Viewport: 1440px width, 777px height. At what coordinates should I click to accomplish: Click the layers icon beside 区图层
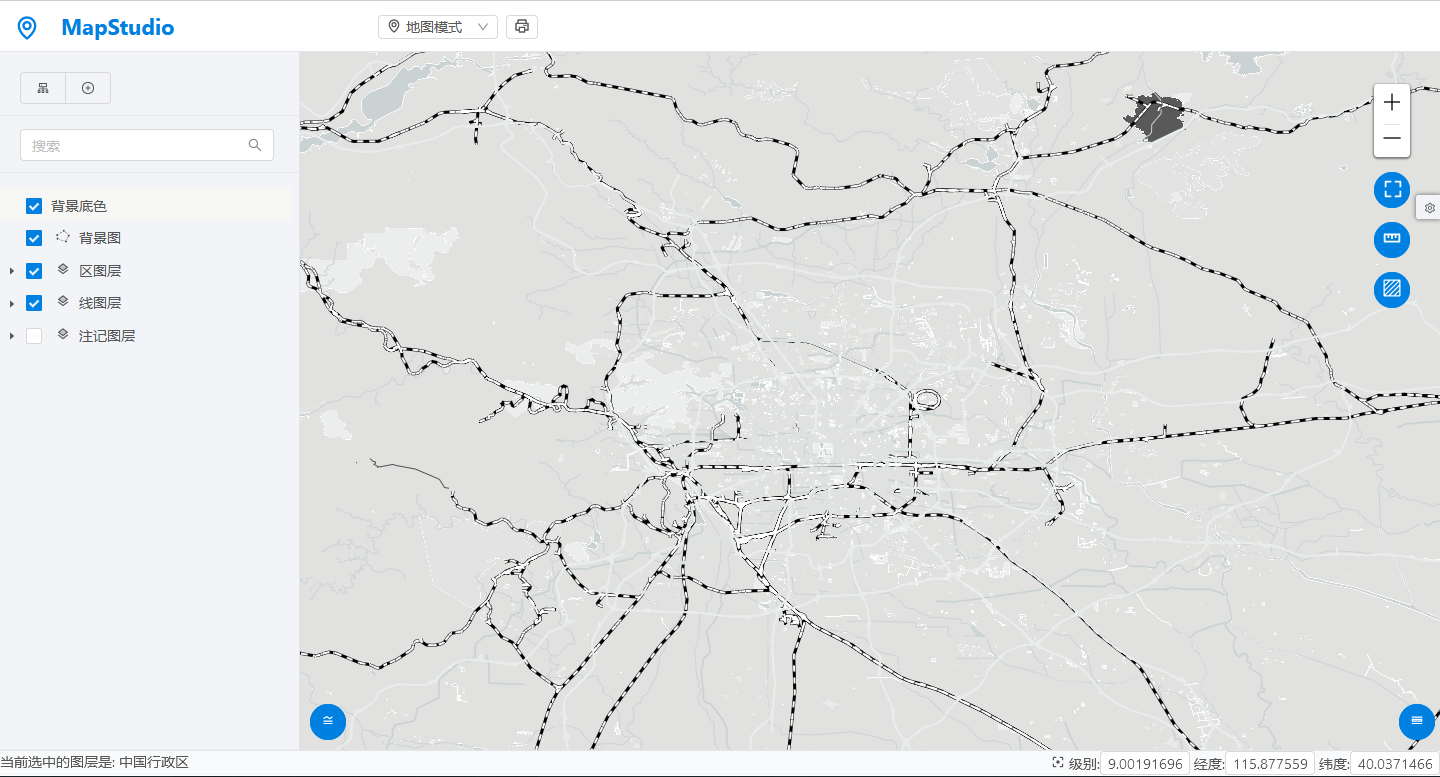[x=63, y=270]
